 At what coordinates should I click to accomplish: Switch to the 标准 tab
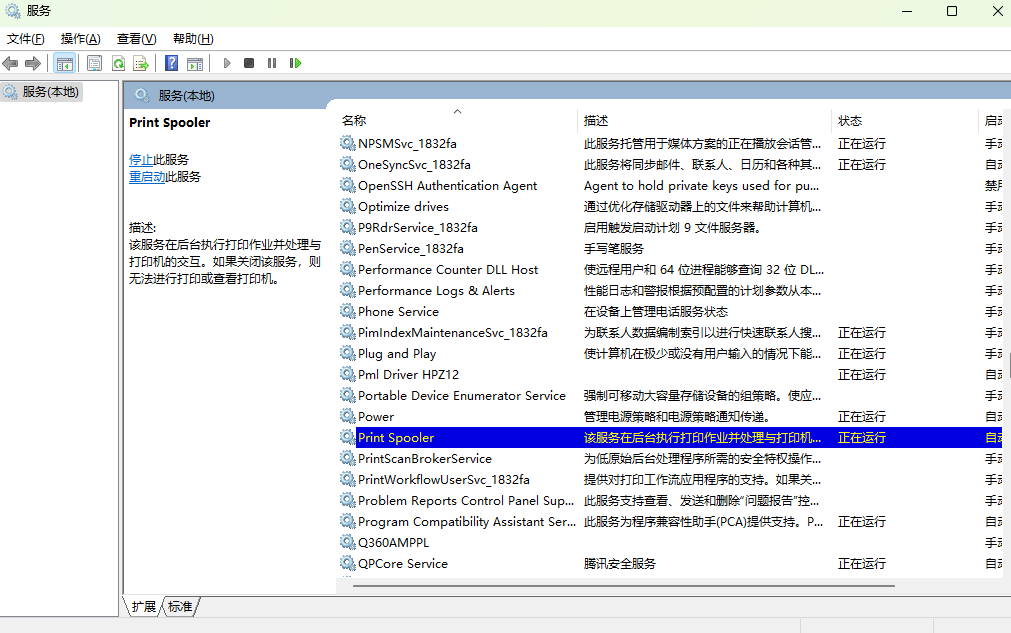click(x=180, y=607)
